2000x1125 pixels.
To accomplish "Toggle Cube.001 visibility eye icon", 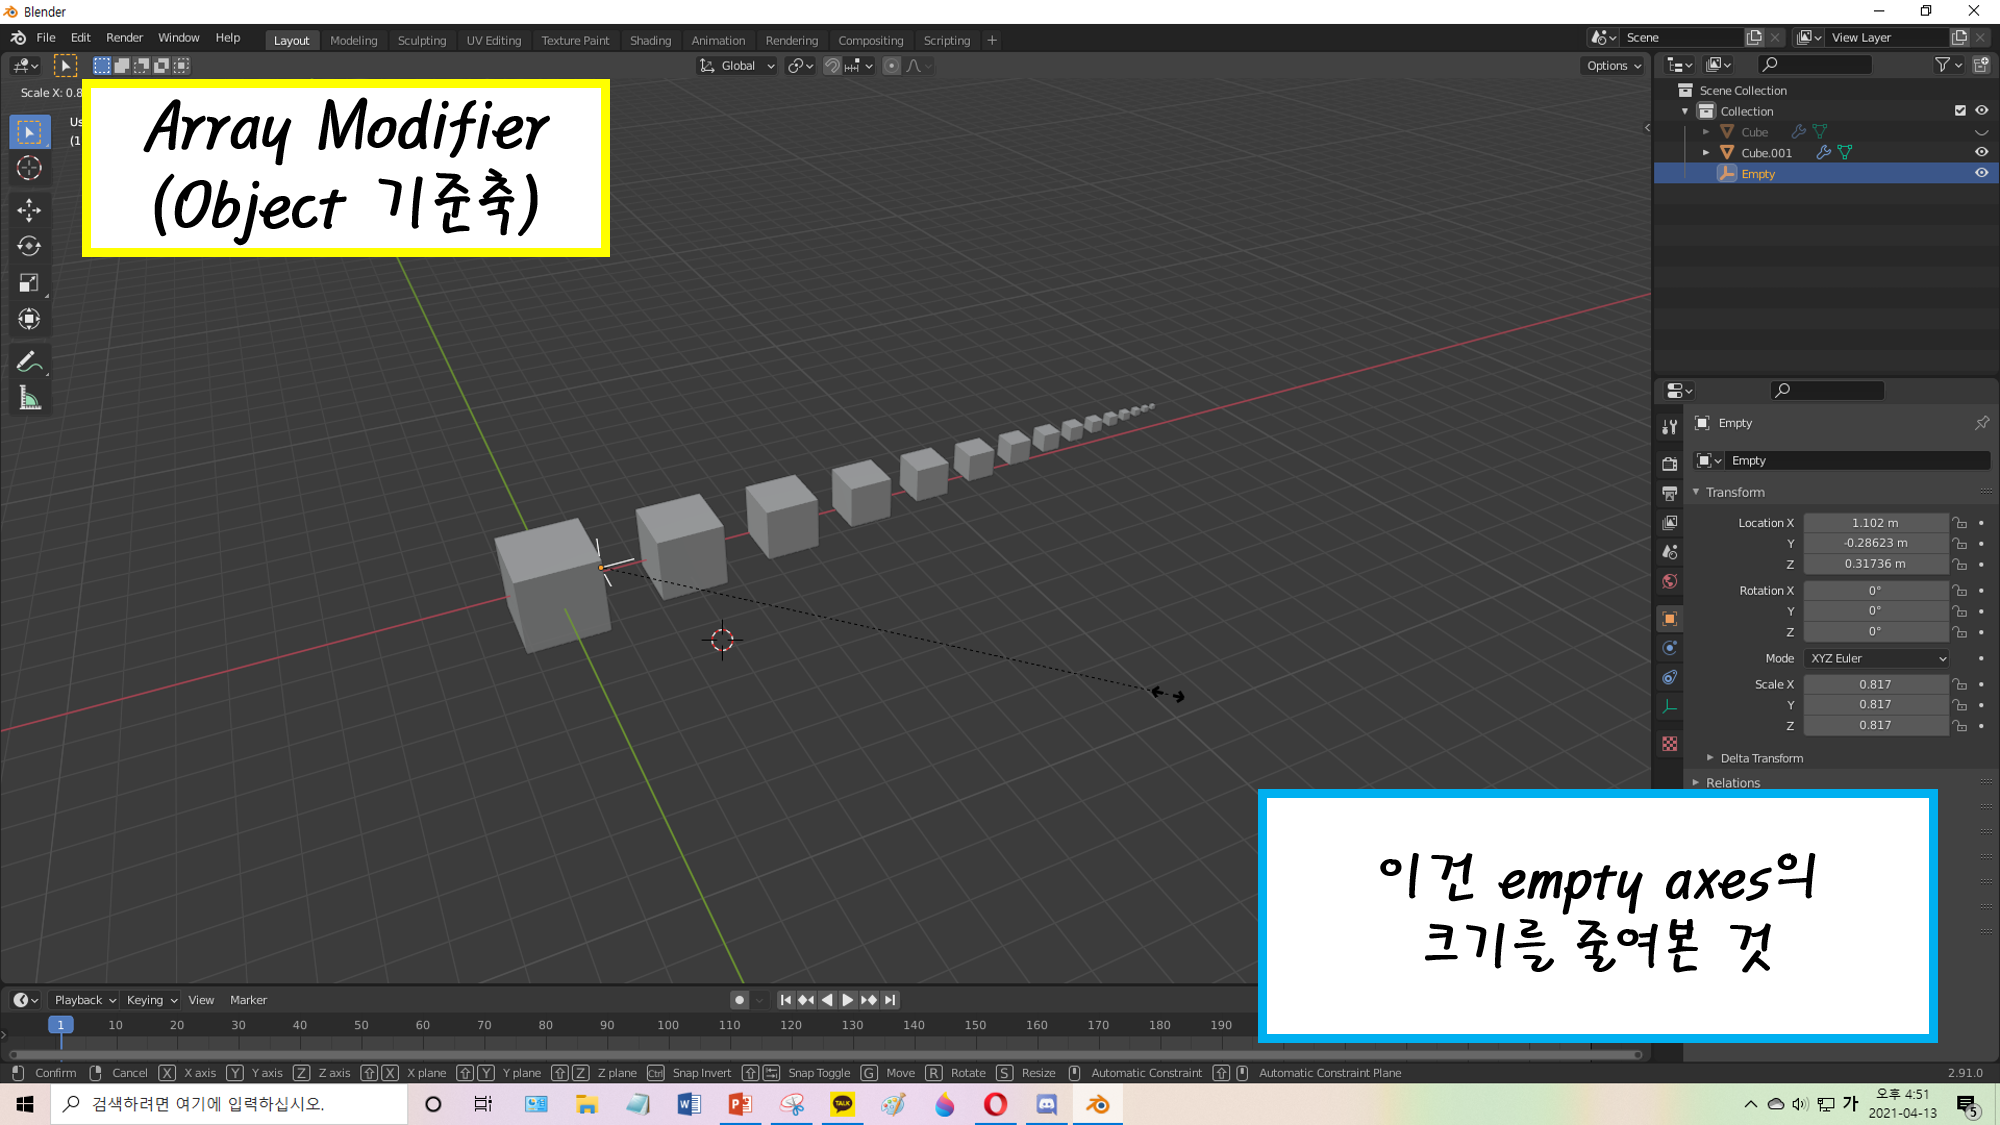I will [x=1981, y=152].
